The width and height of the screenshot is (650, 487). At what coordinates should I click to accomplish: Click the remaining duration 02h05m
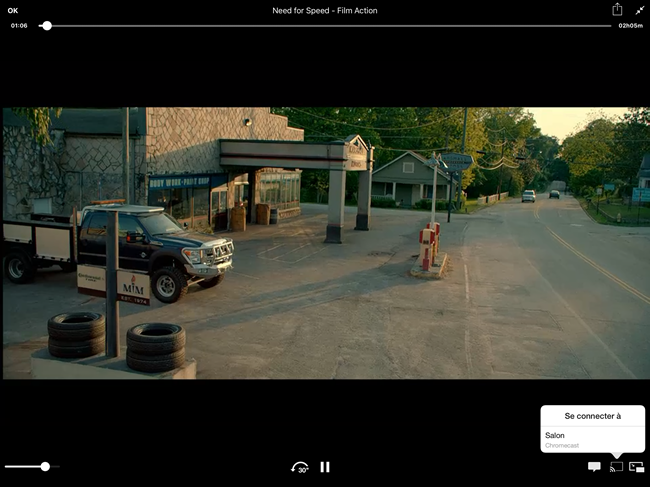pos(631,26)
